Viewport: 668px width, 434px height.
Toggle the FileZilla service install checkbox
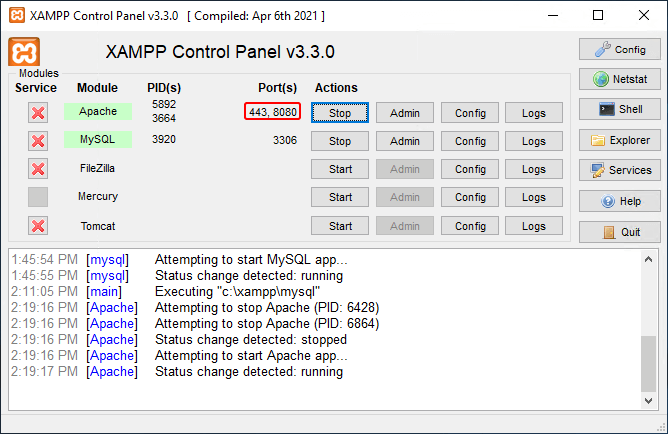pos(38,169)
